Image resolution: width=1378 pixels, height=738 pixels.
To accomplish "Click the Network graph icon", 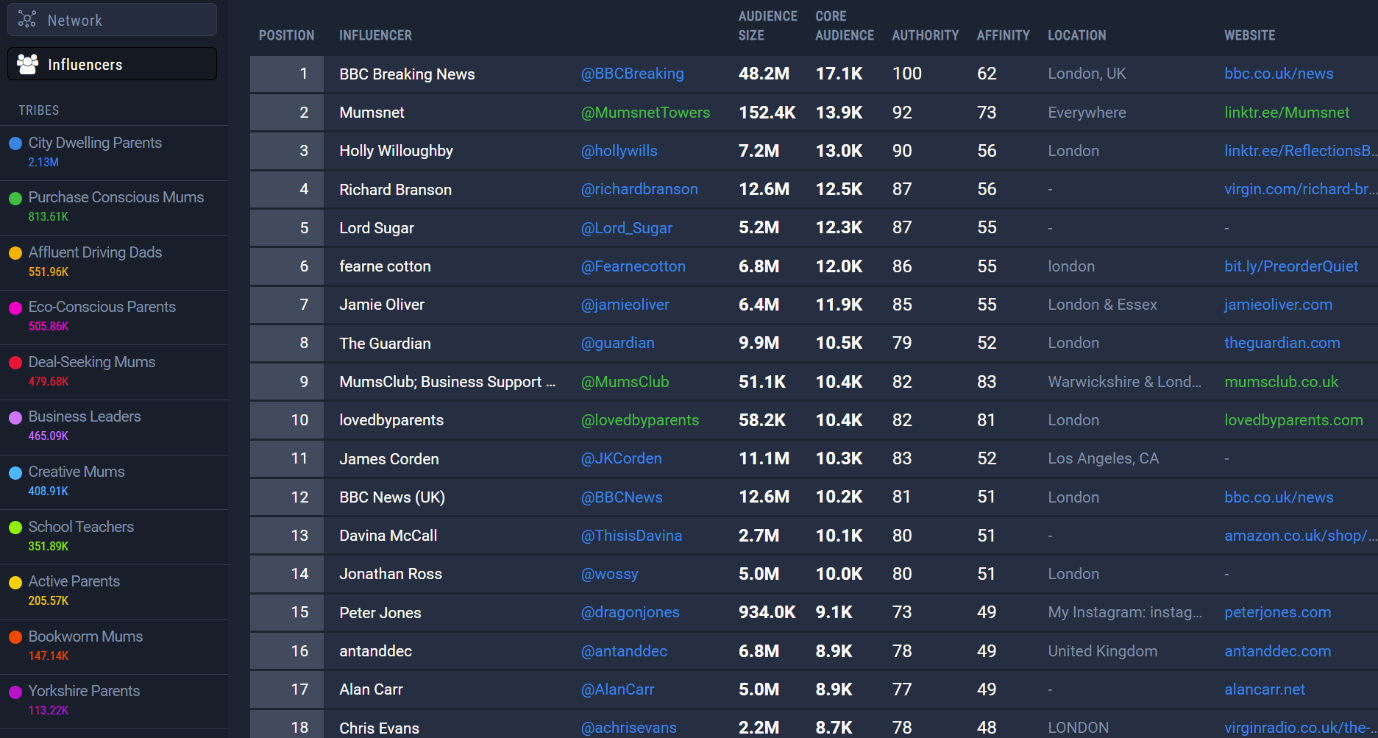I will (x=27, y=20).
